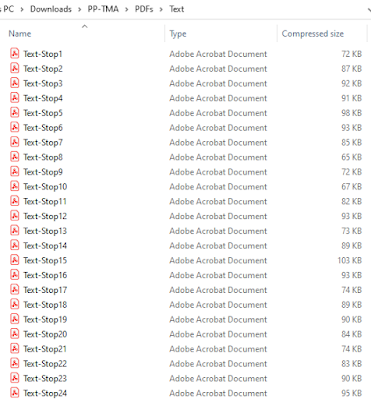Image resolution: width=371 pixels, height=399 pixels.
Task: Click the PDF icon of Text-Stop7
Action: (14, 142)
